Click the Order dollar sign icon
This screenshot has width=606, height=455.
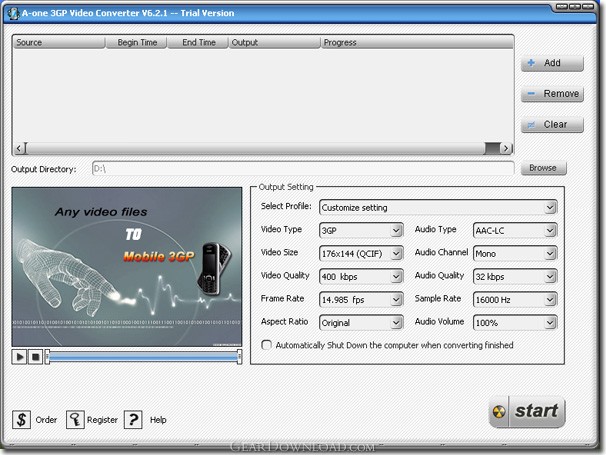click(x=21, y=419)
